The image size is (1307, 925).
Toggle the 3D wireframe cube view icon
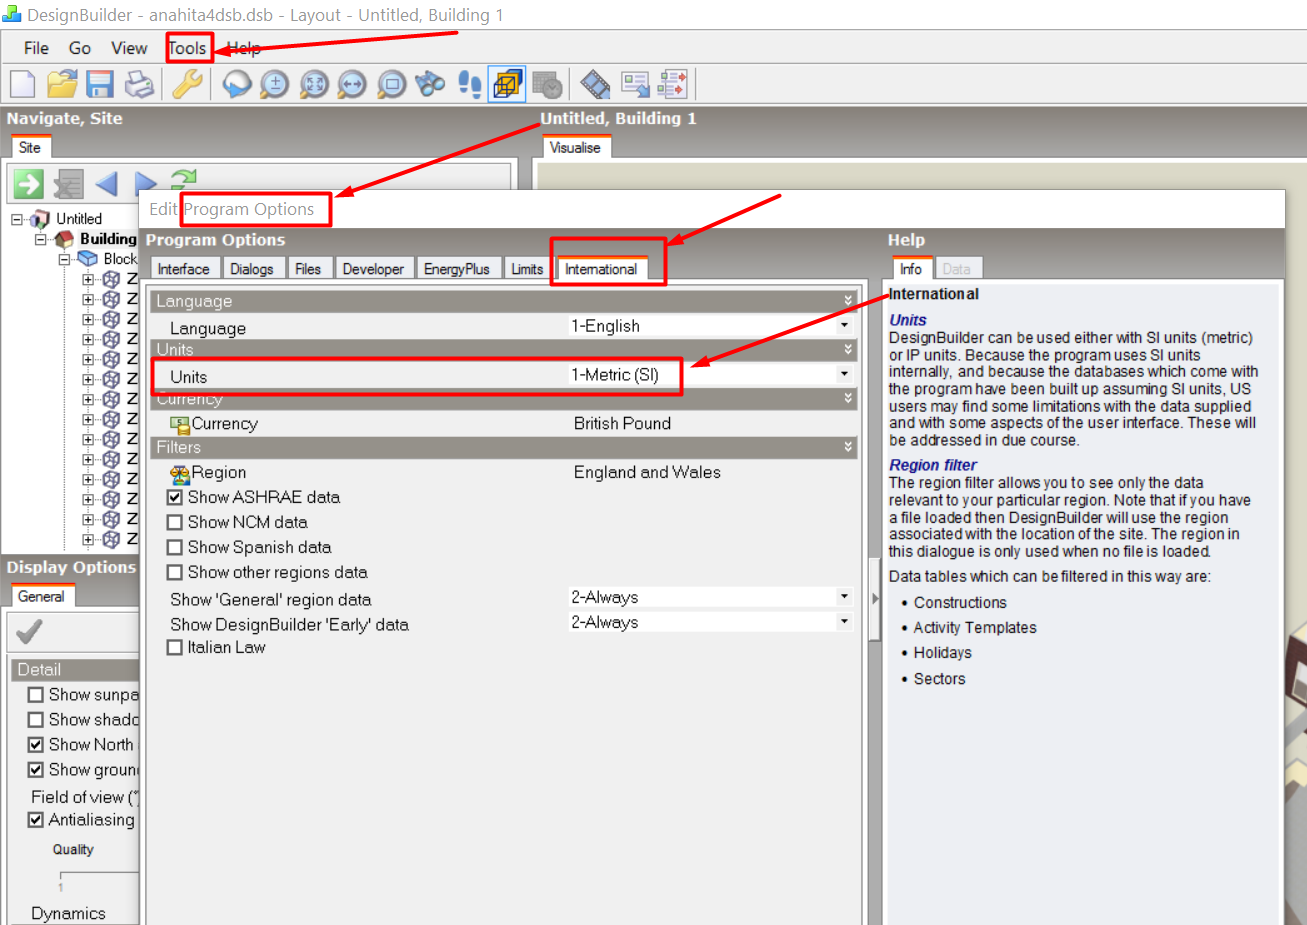click(507, 84)
